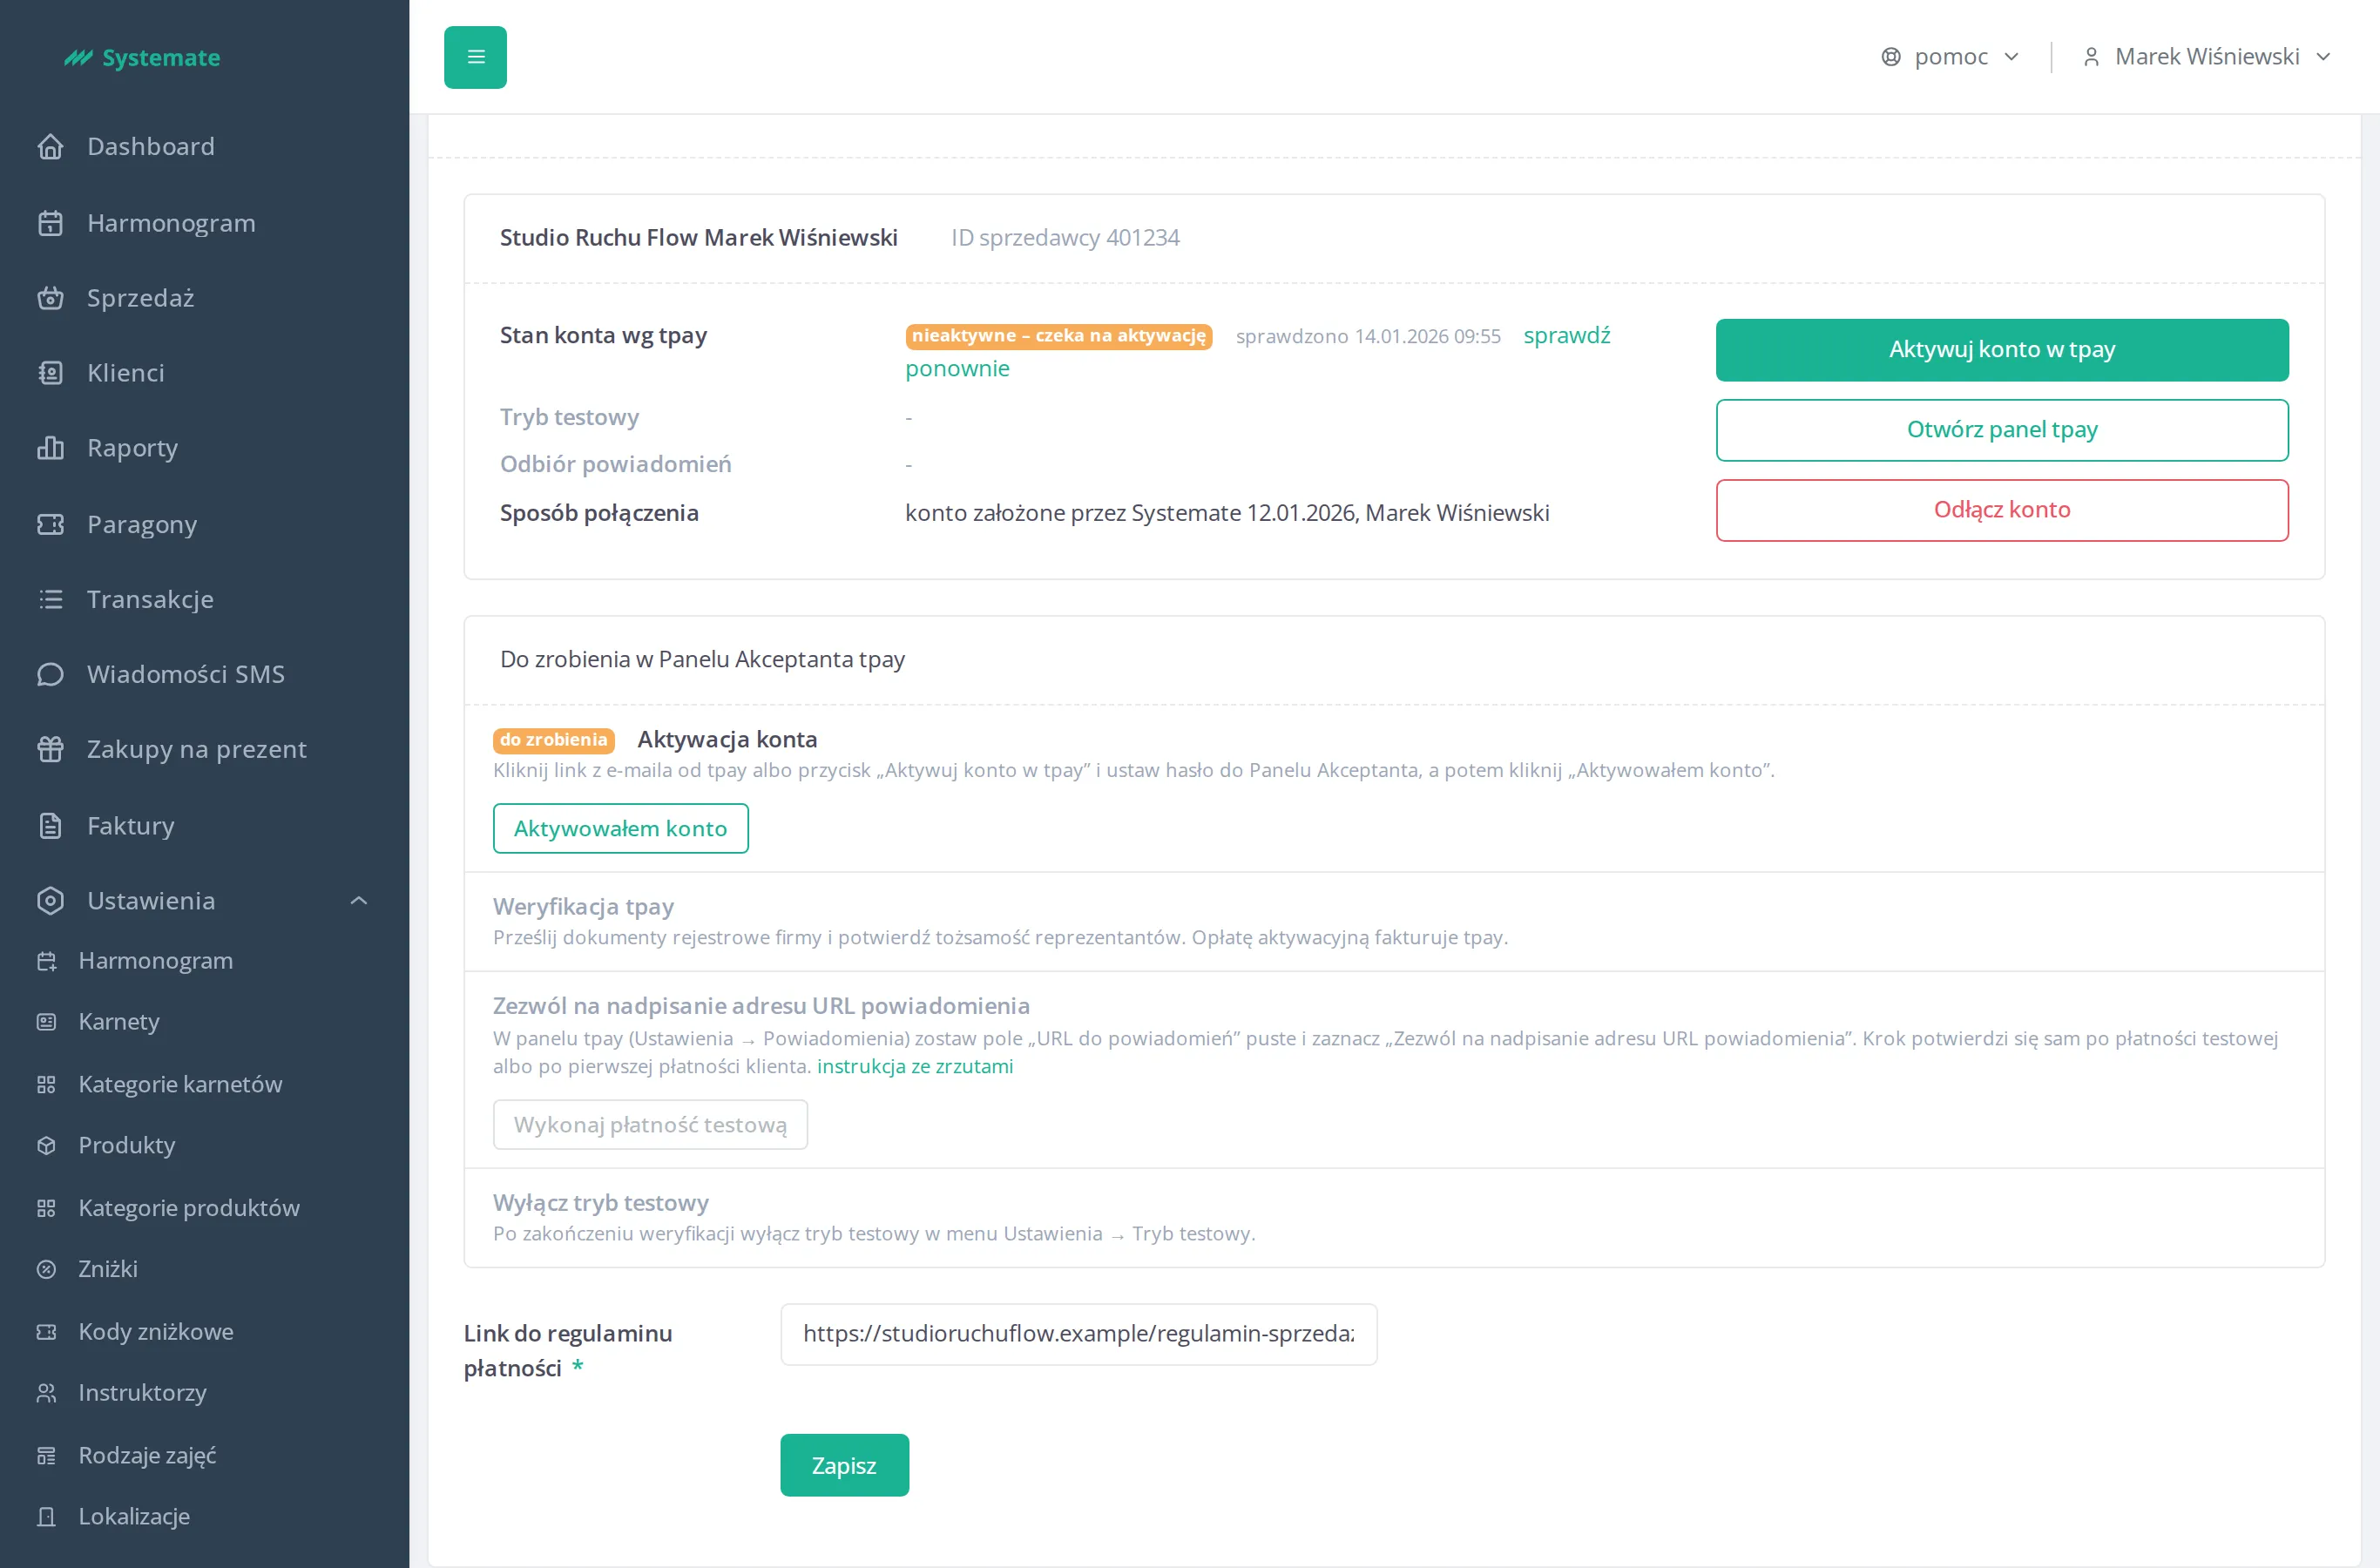Focus the Link do regulaminu płatności field
This screenshot has width=2380, height=1568.
(x=1078, y=1334)
